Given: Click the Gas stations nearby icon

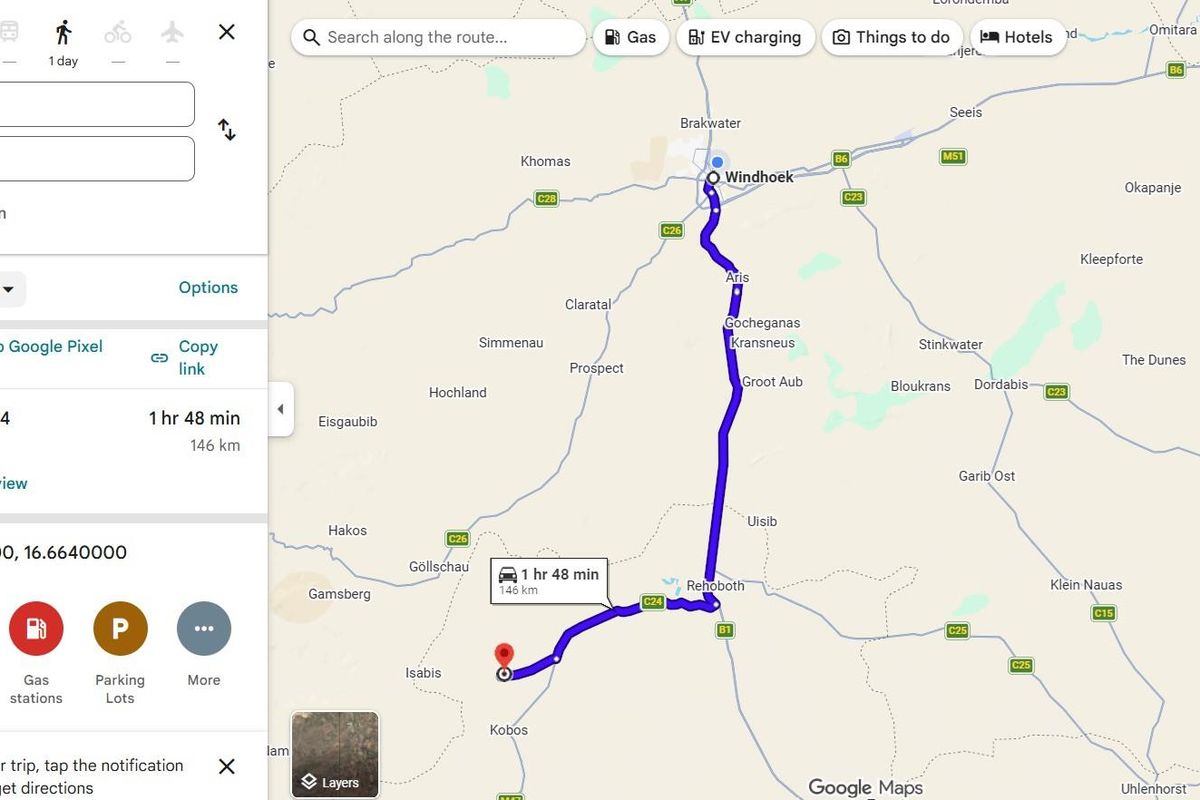Looking at the screenshot, I should [x=36, y=628].
